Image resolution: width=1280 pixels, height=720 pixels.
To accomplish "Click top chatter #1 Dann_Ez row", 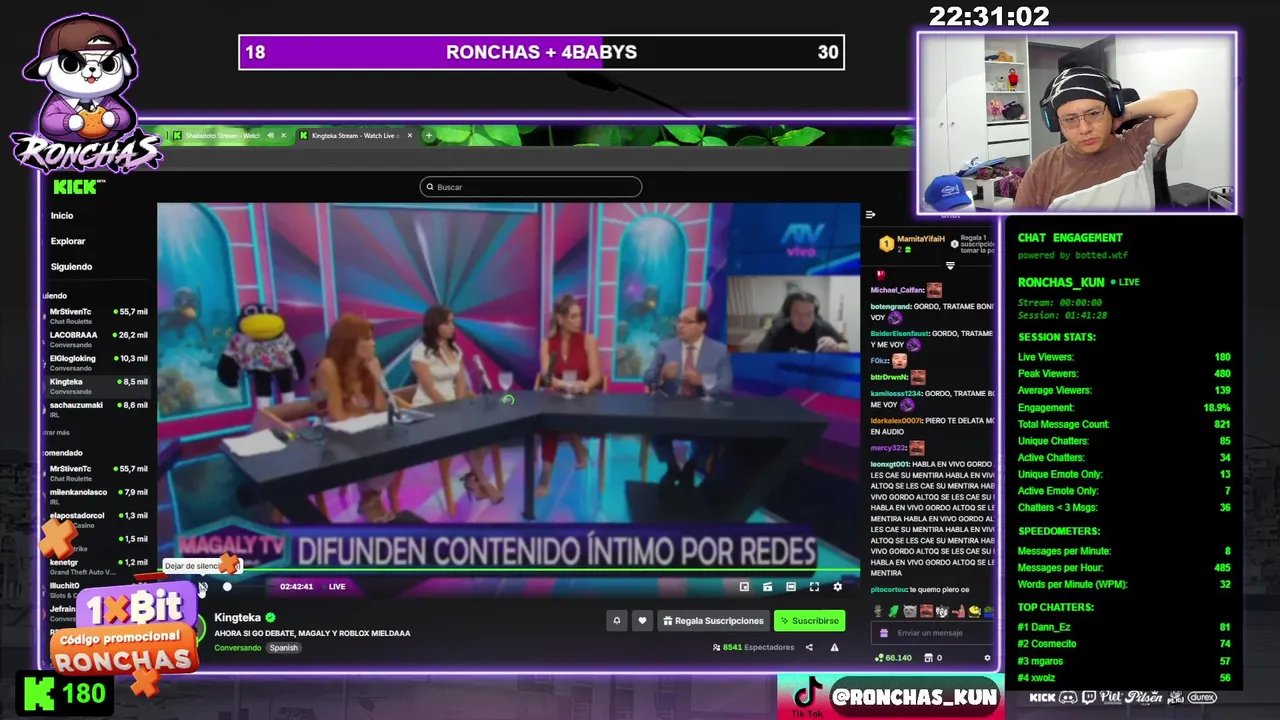I will click(1124, 627).
